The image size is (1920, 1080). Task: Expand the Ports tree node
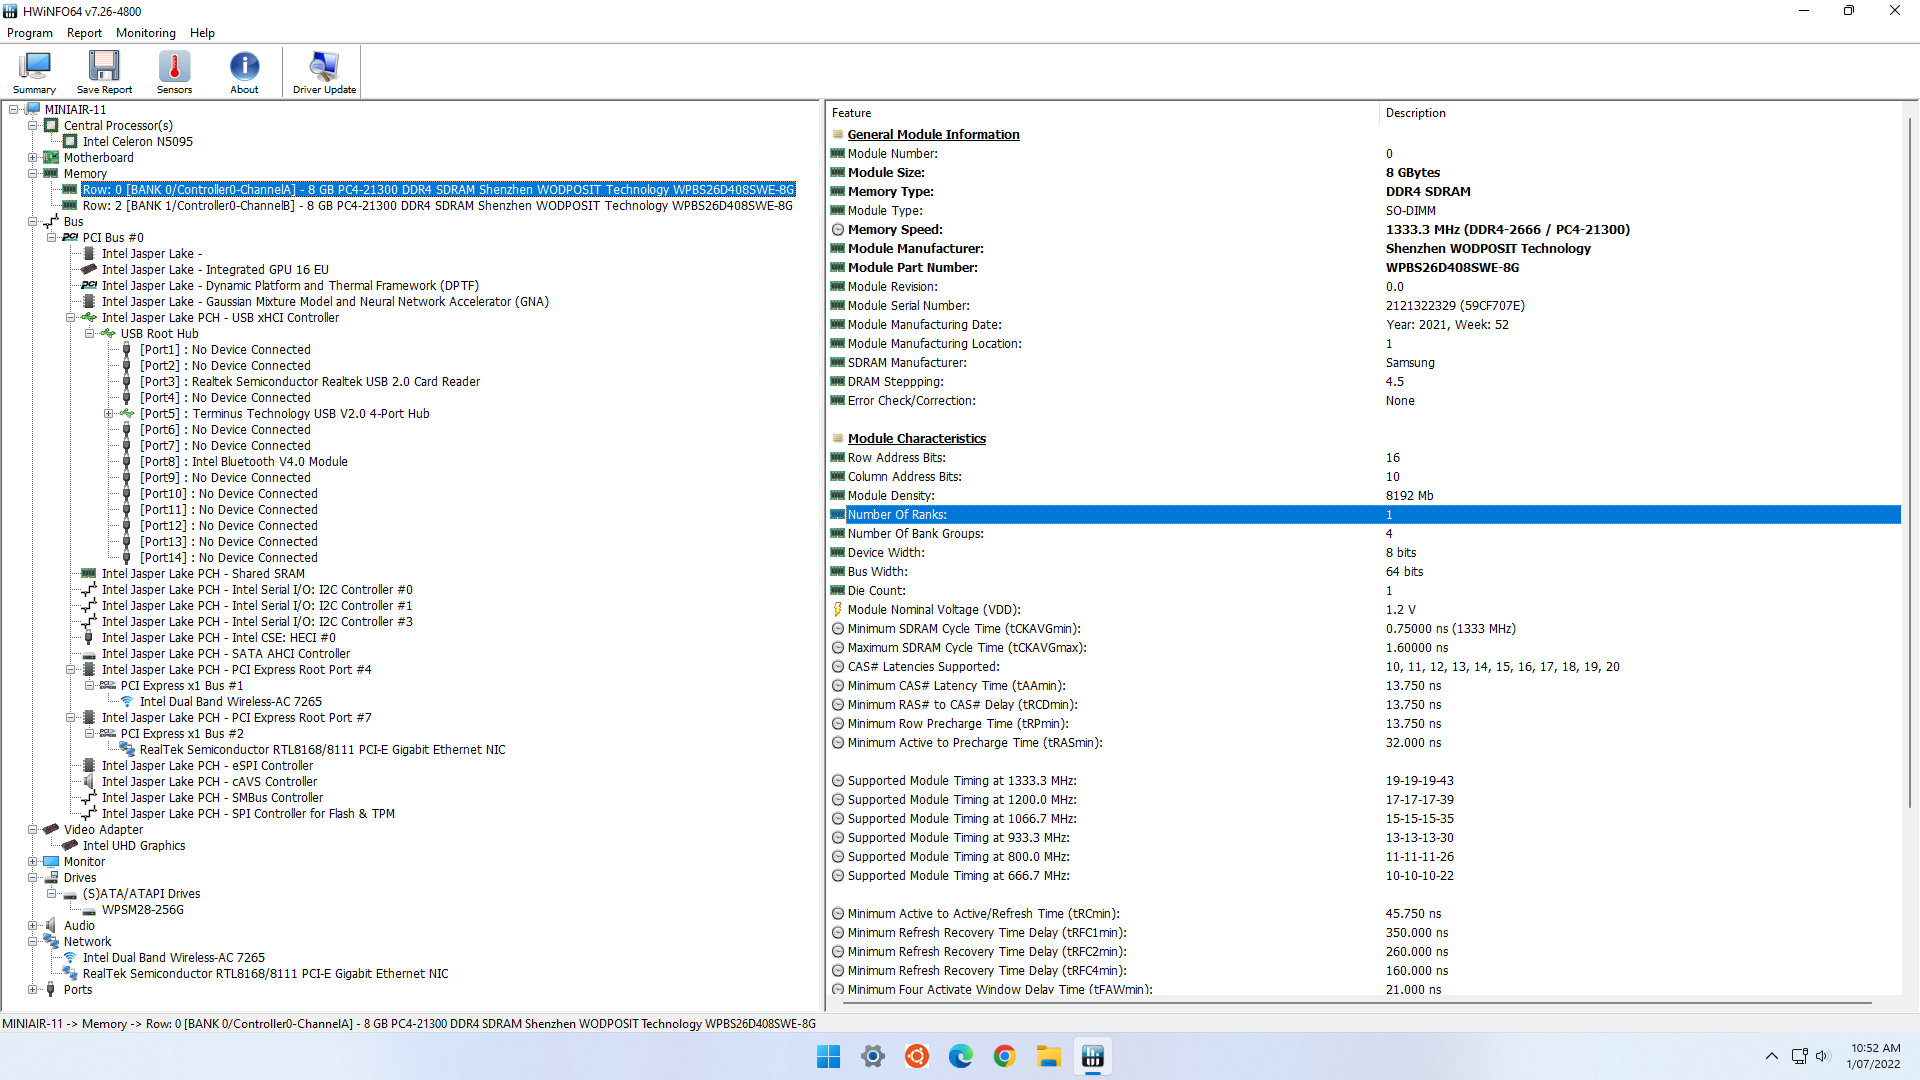pos(33,990)
